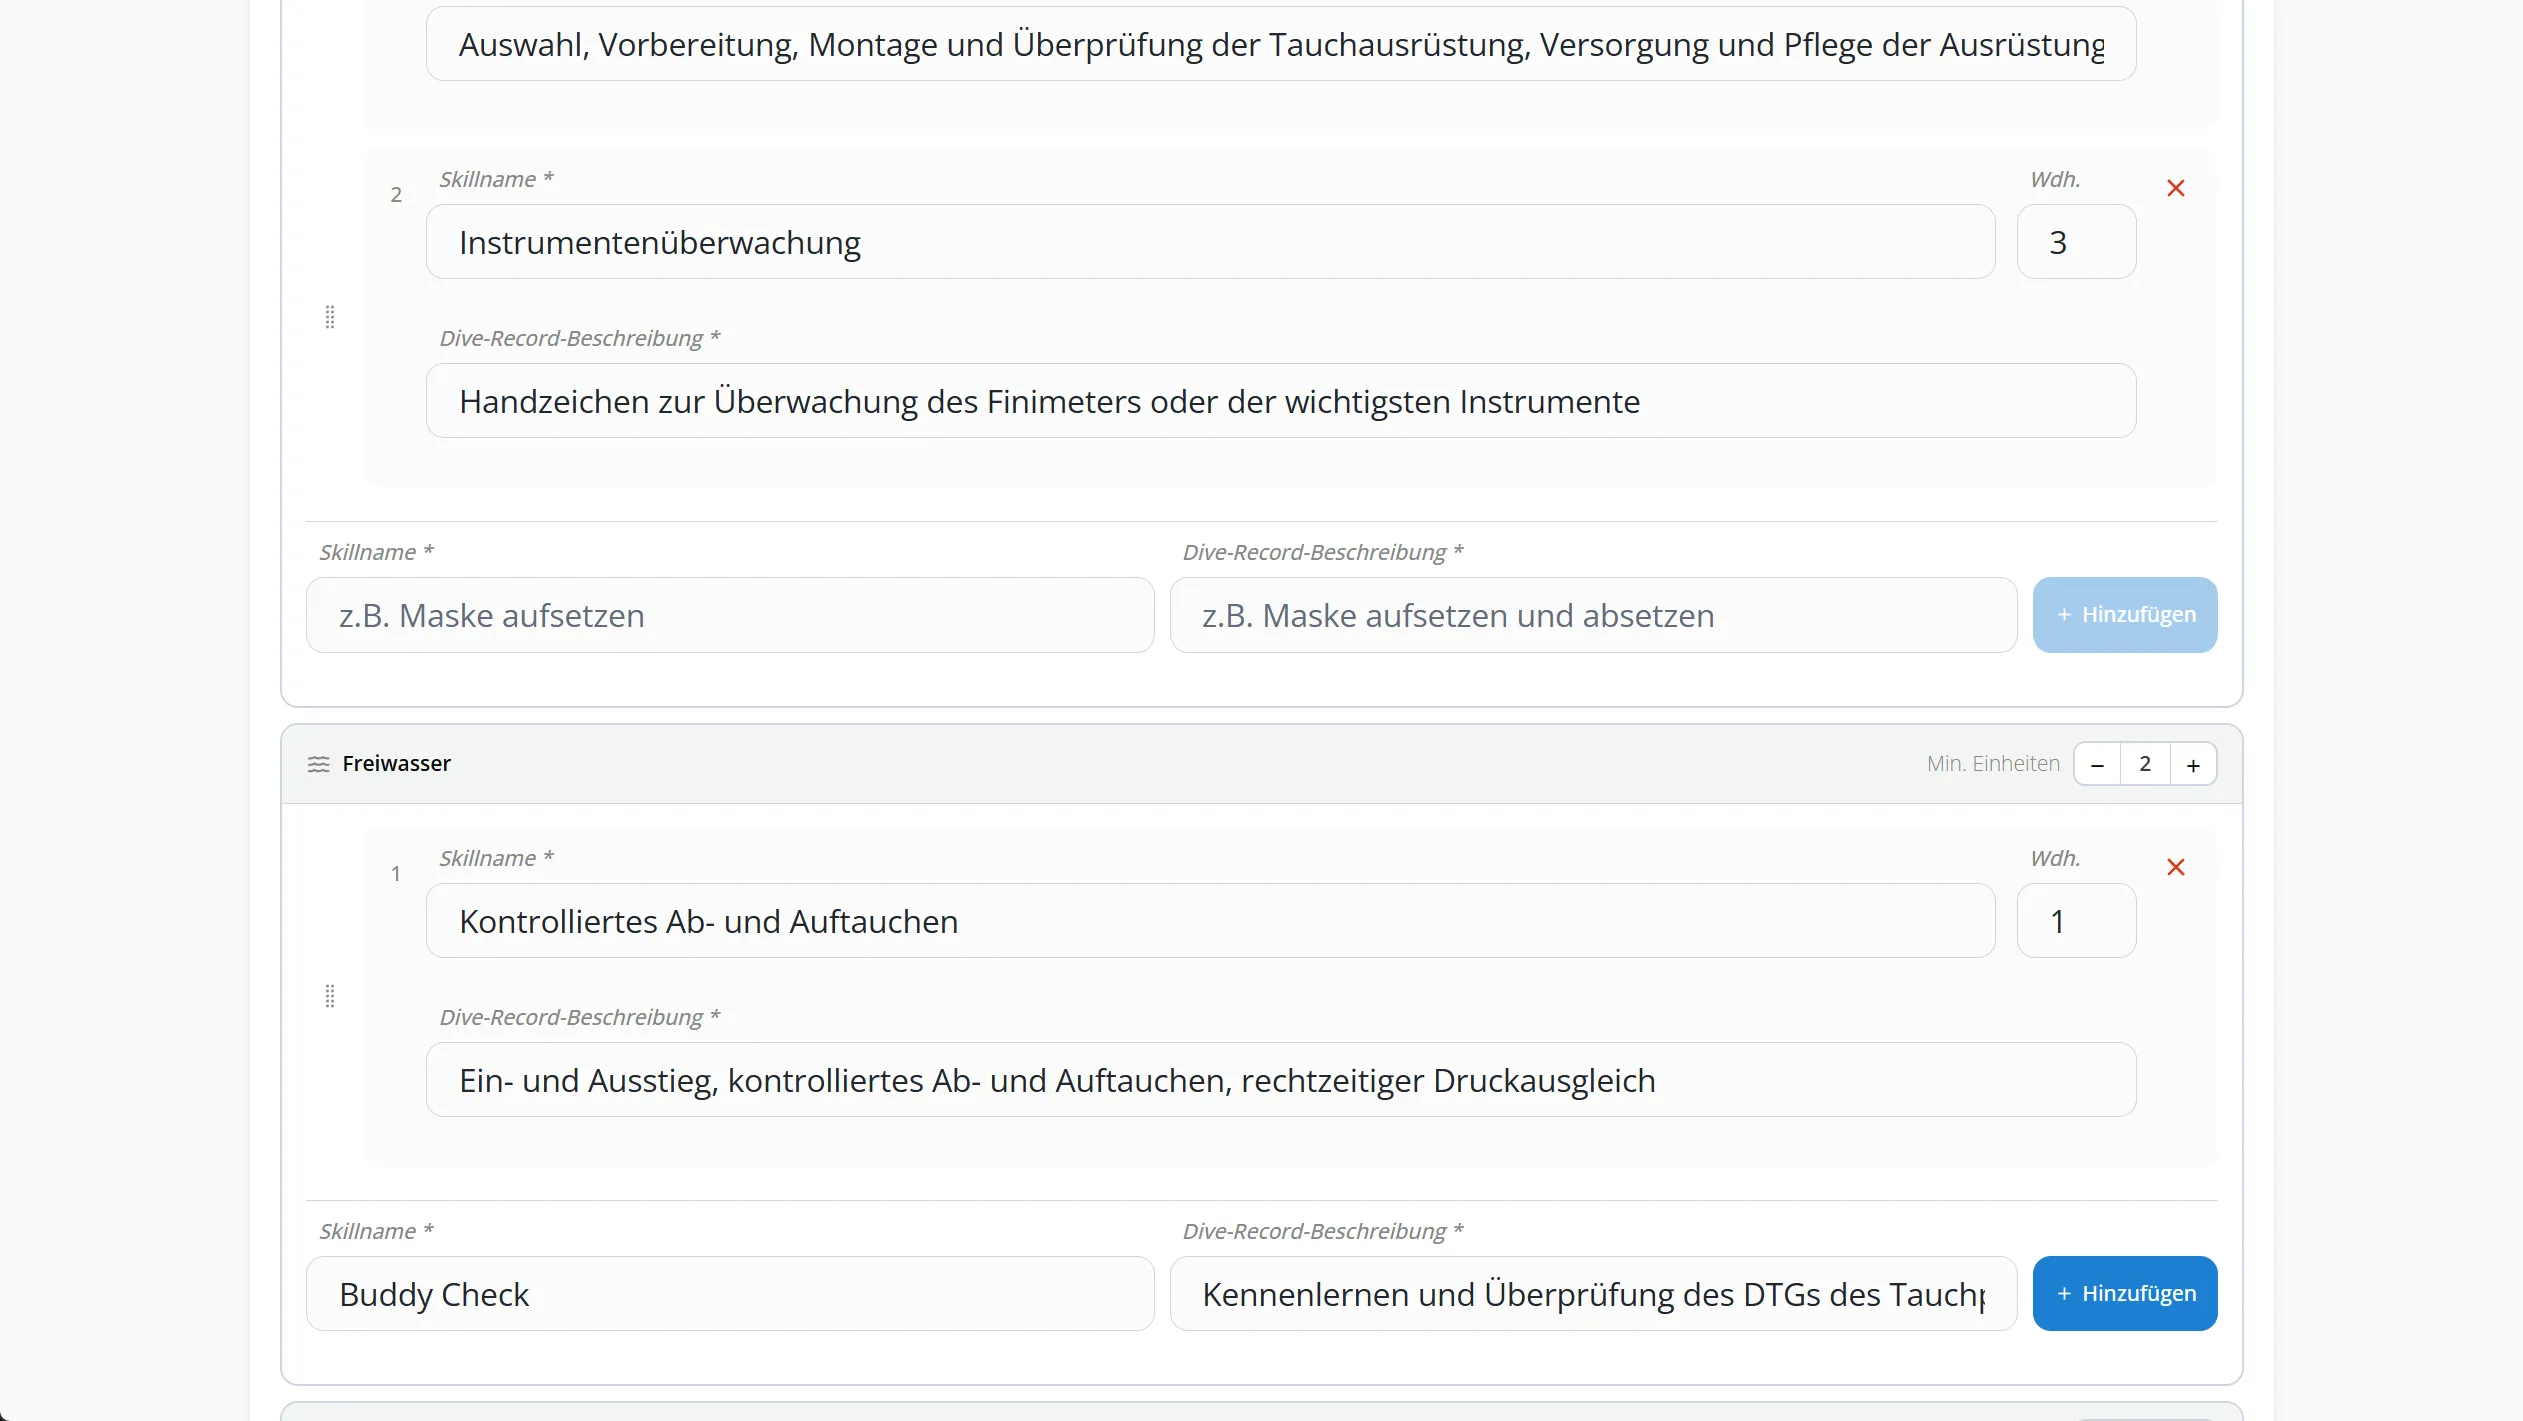The height and width of the screenshot is (1421, 2523).
Task: Click the 'Wdh.' label in Freiwasser section
Action: pyautogui.click(x=2055, y=858)
